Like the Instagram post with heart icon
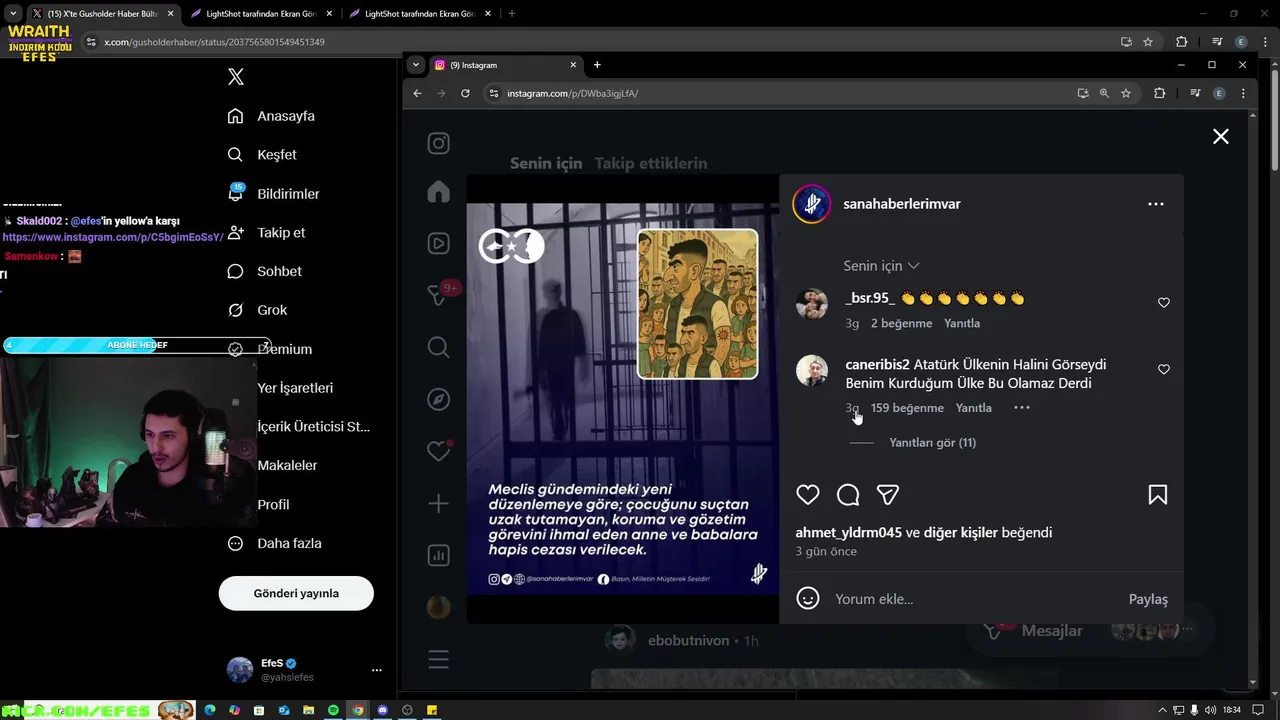The image size is (1280, 720). click(808, 495)
